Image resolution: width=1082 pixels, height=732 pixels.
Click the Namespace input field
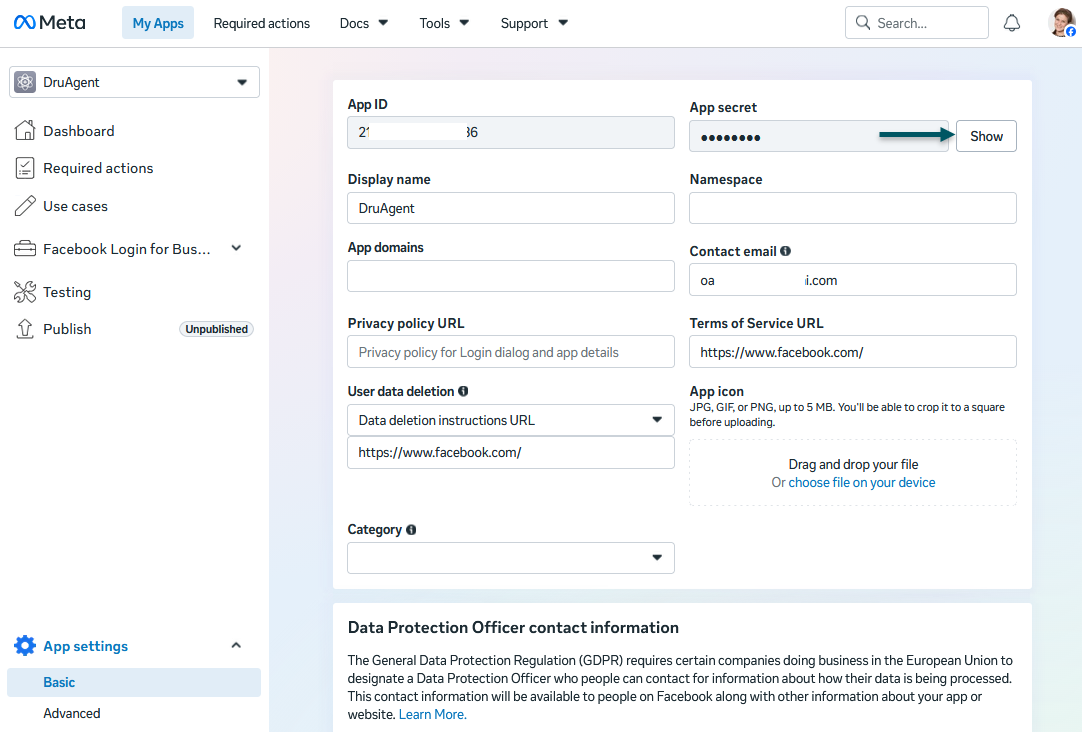click(852, 208)
